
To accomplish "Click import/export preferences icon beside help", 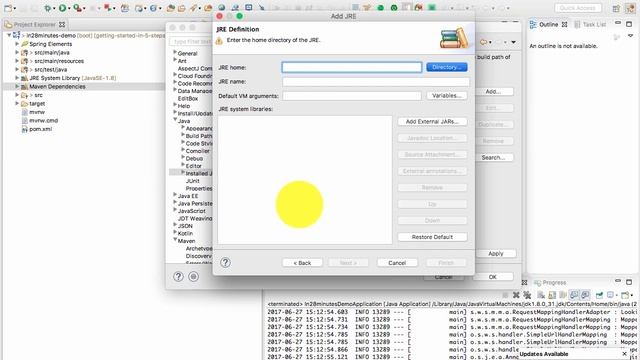I will 193,277.
